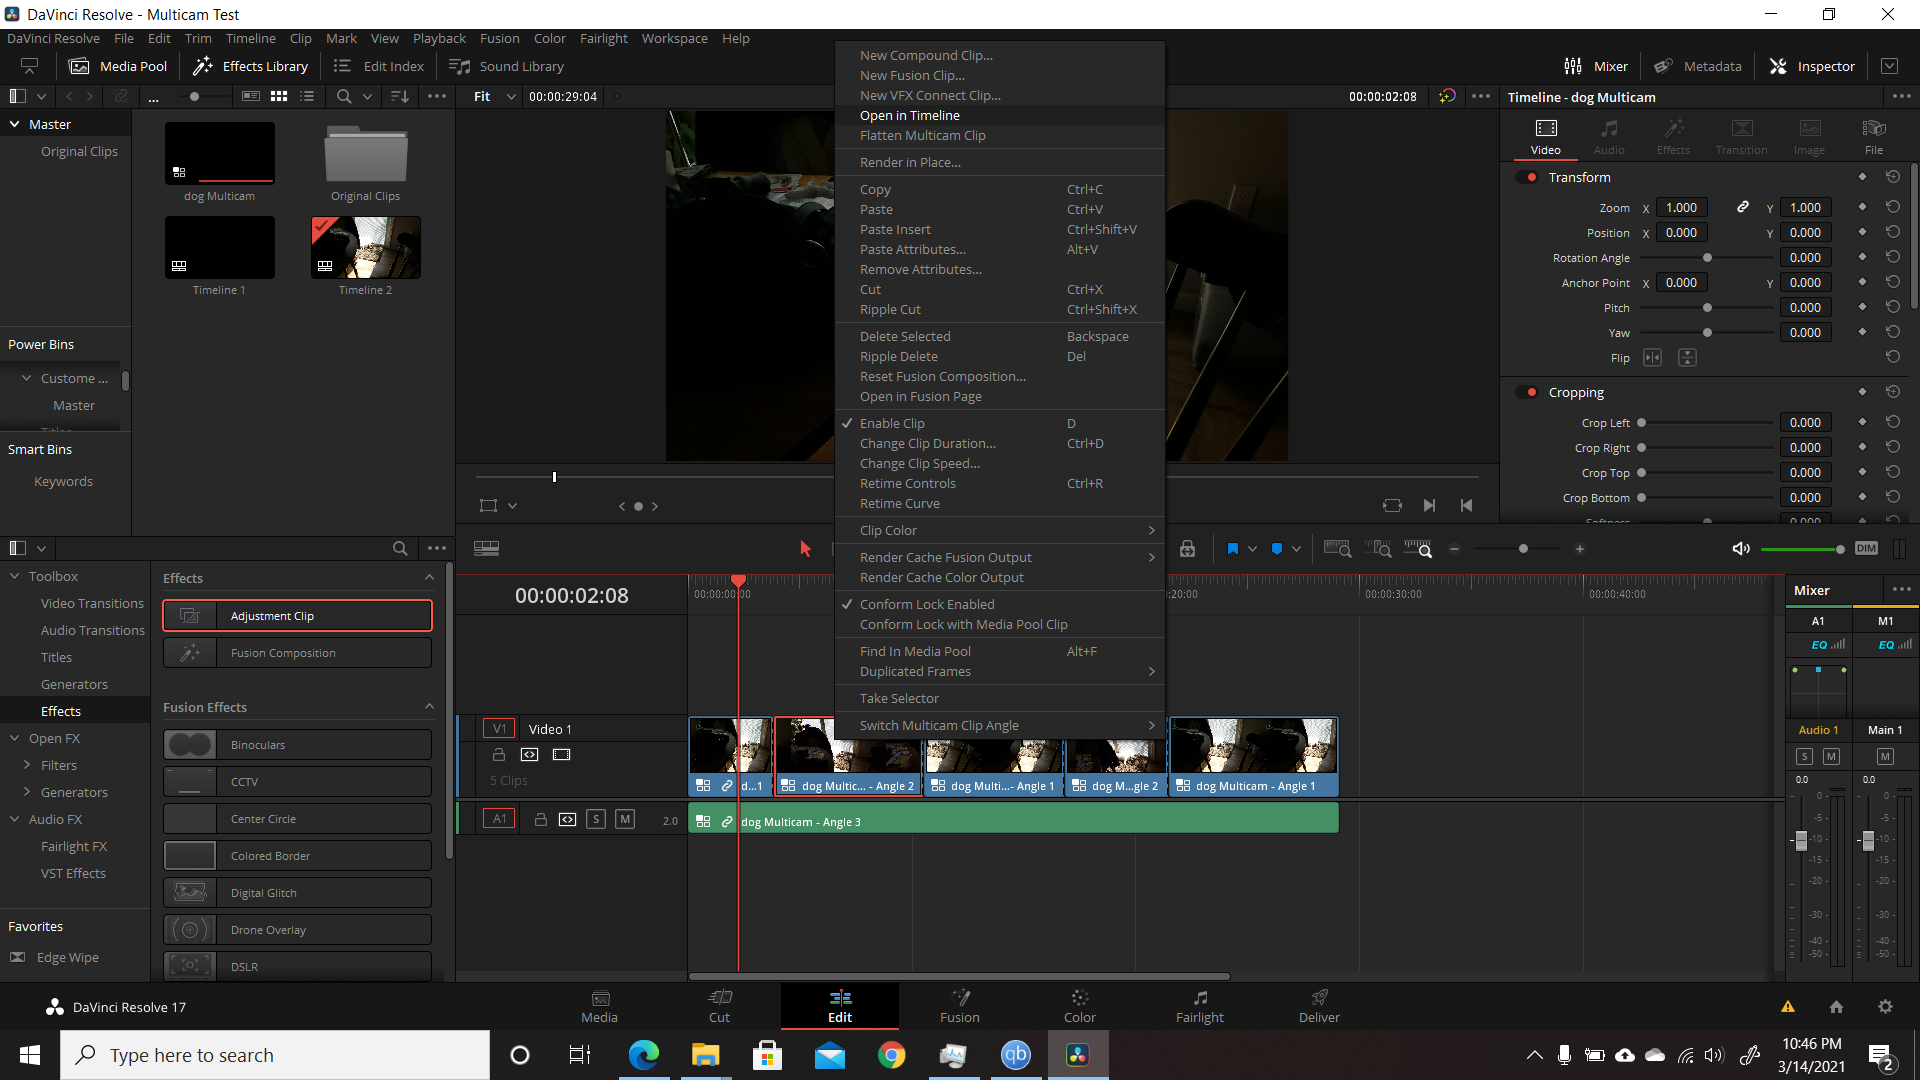1920x1080 pixels.
Task: Click the timeline view options icon
Action: point(486,548)
